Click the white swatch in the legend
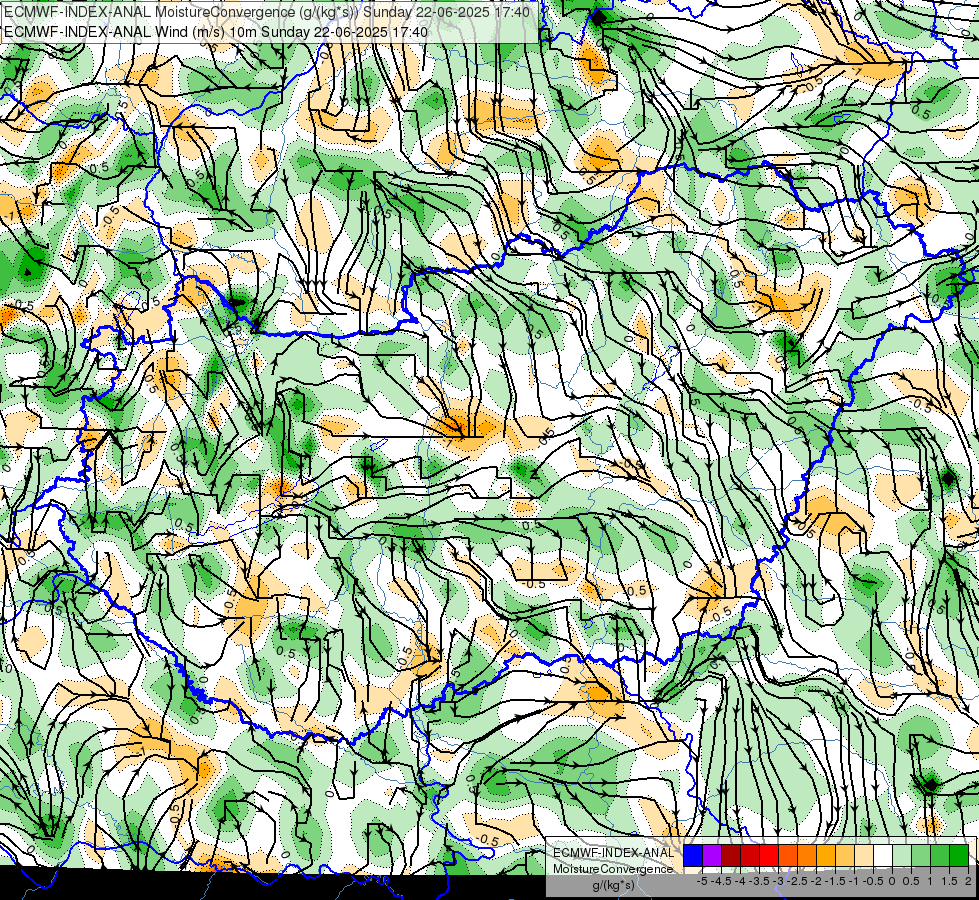Screen dimensions: 979x900 pos(883,856)
